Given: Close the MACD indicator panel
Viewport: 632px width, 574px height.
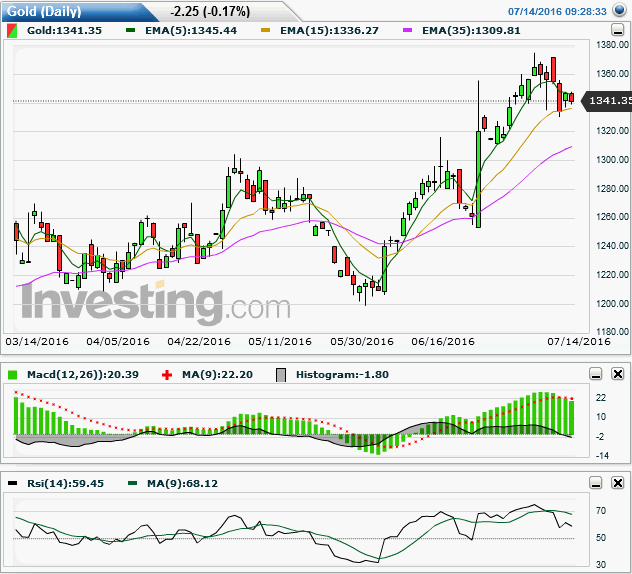Looking at the screenshot, I should [x=617, y=374].
